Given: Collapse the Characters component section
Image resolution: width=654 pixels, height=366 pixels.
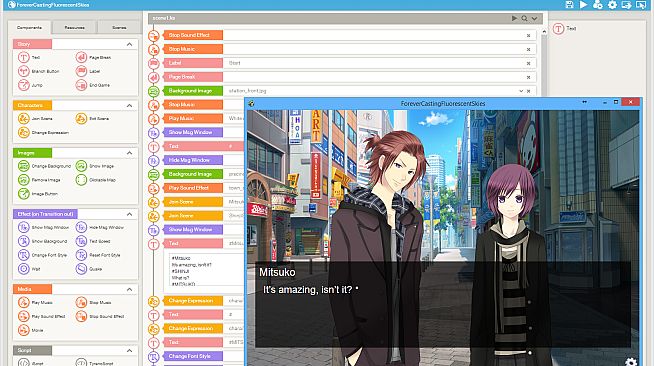Looking at the screenshot, I should click(129, 105).
